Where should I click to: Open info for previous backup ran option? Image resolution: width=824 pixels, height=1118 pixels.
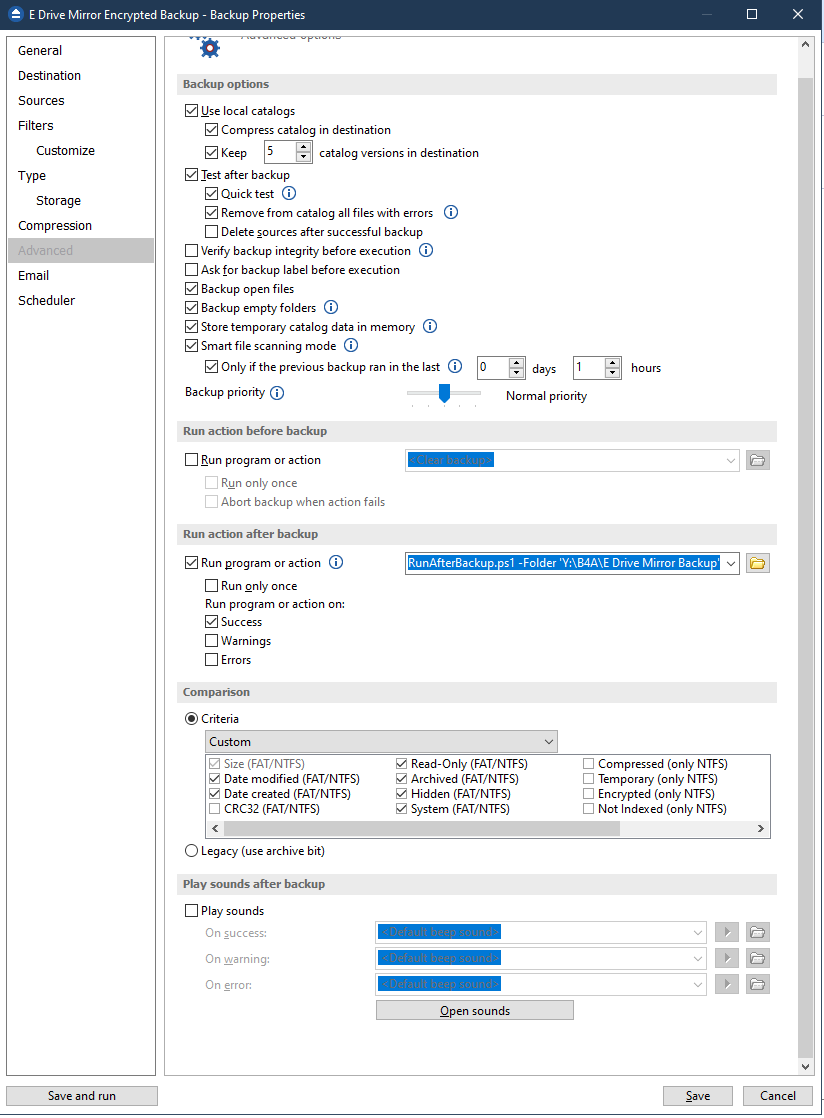[x=455, y=366]
